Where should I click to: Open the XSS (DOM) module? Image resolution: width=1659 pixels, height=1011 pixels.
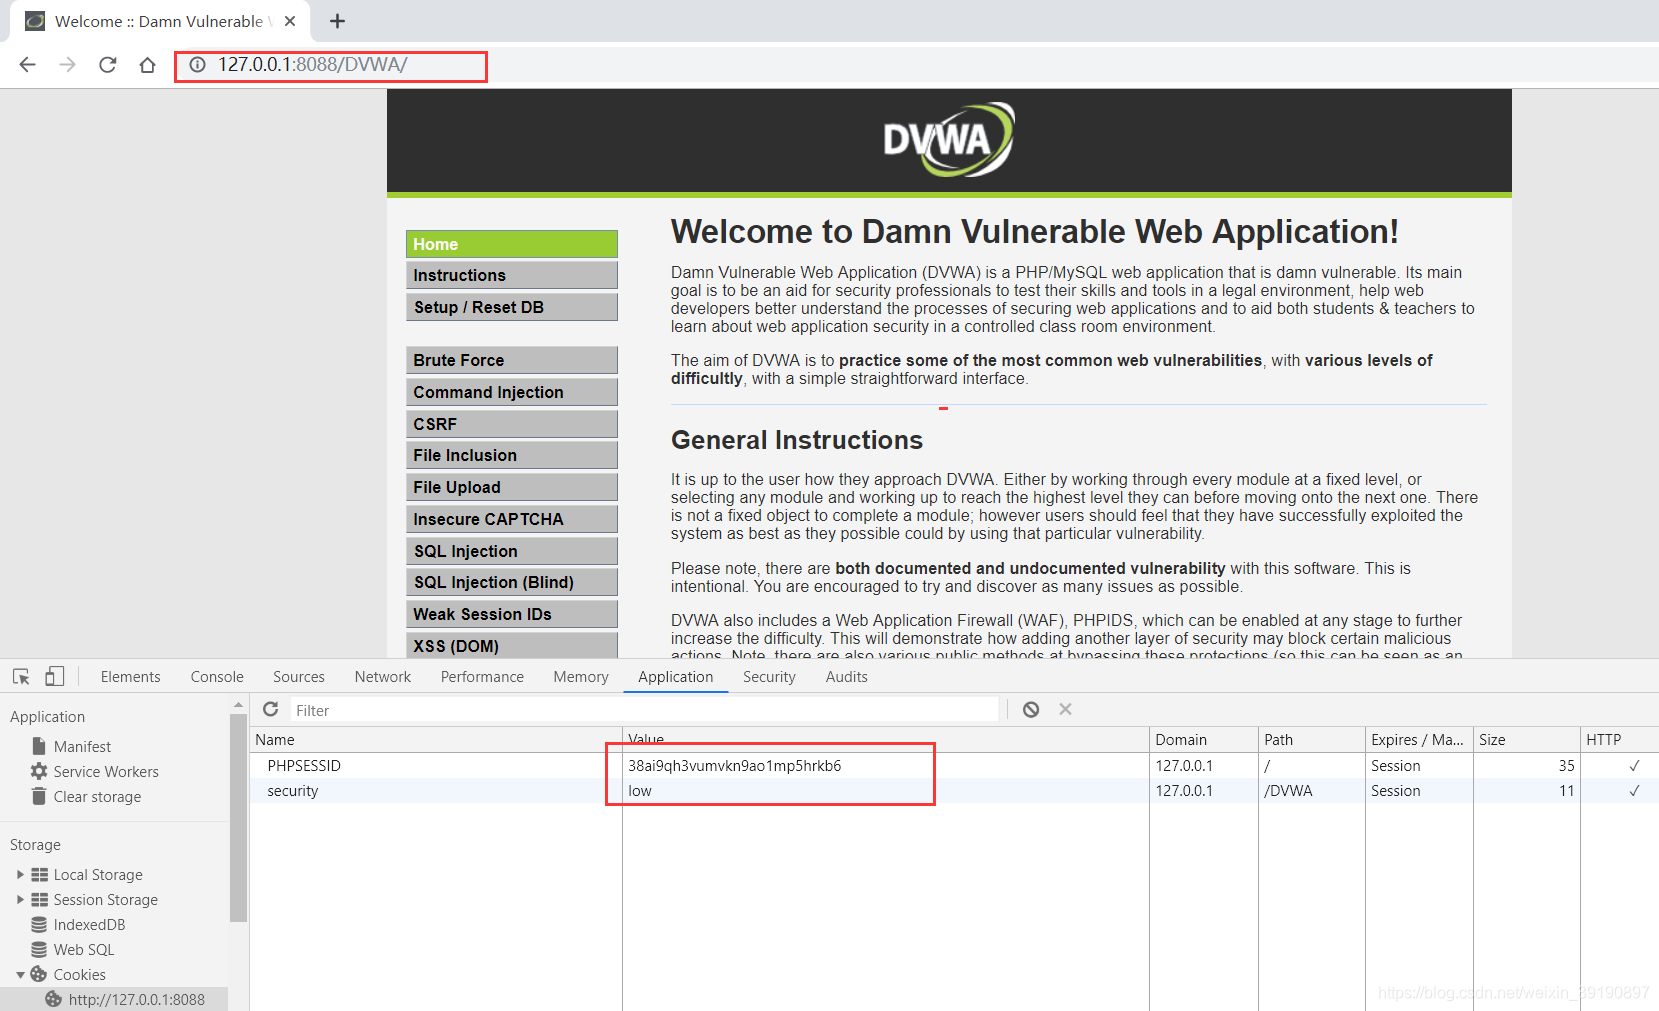[512, 645]
